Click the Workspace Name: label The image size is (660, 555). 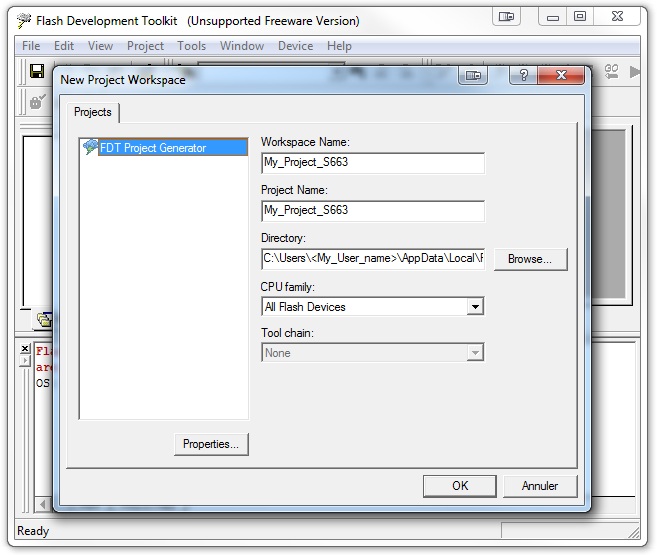305,142
